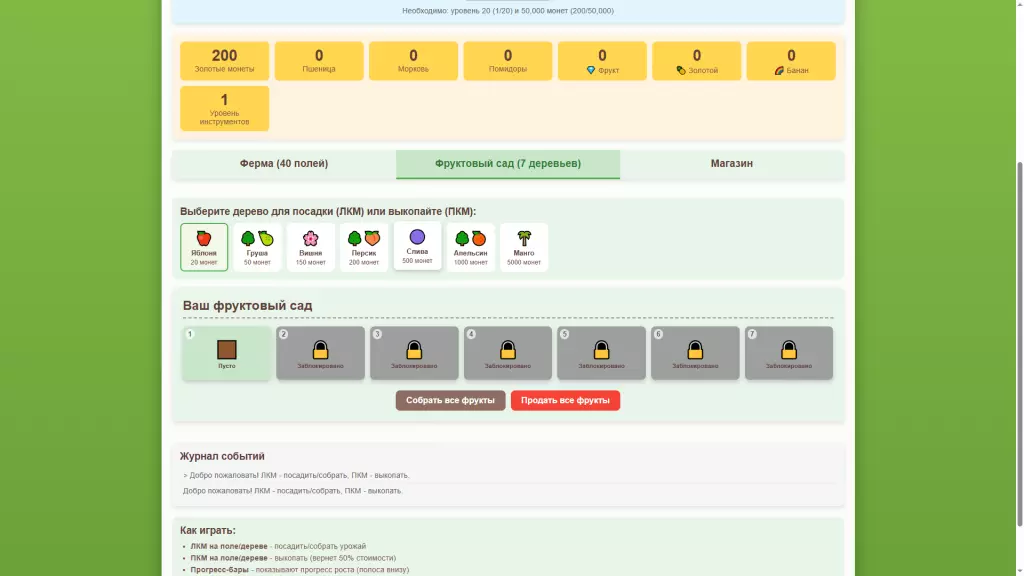Click the Уровень инструментов tile
Viewport: 1024px width, 576px height.
click(x=224, y=108)
